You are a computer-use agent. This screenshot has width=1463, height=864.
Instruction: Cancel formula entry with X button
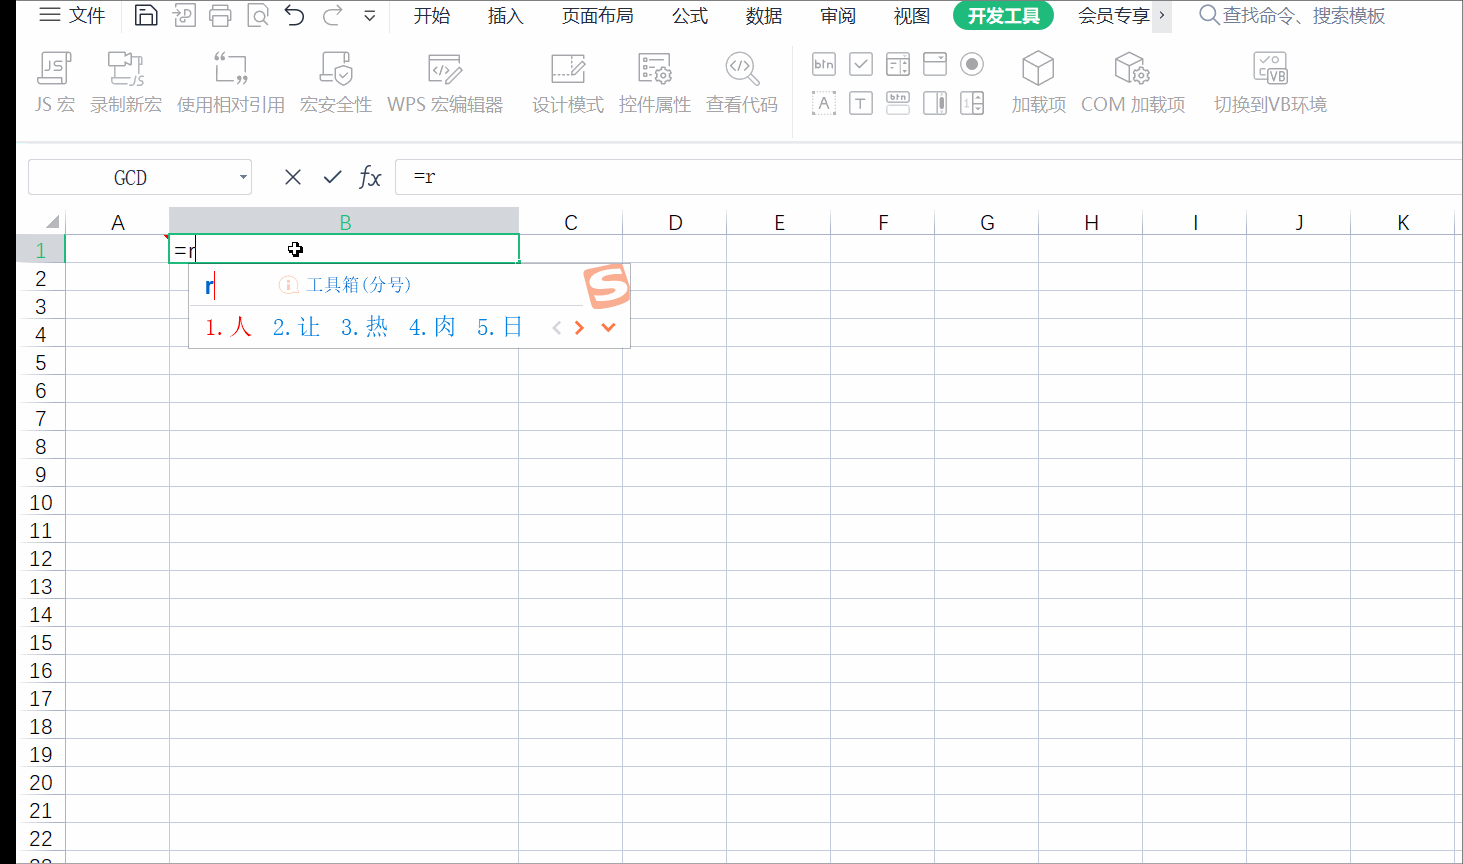tap(293, 177)
